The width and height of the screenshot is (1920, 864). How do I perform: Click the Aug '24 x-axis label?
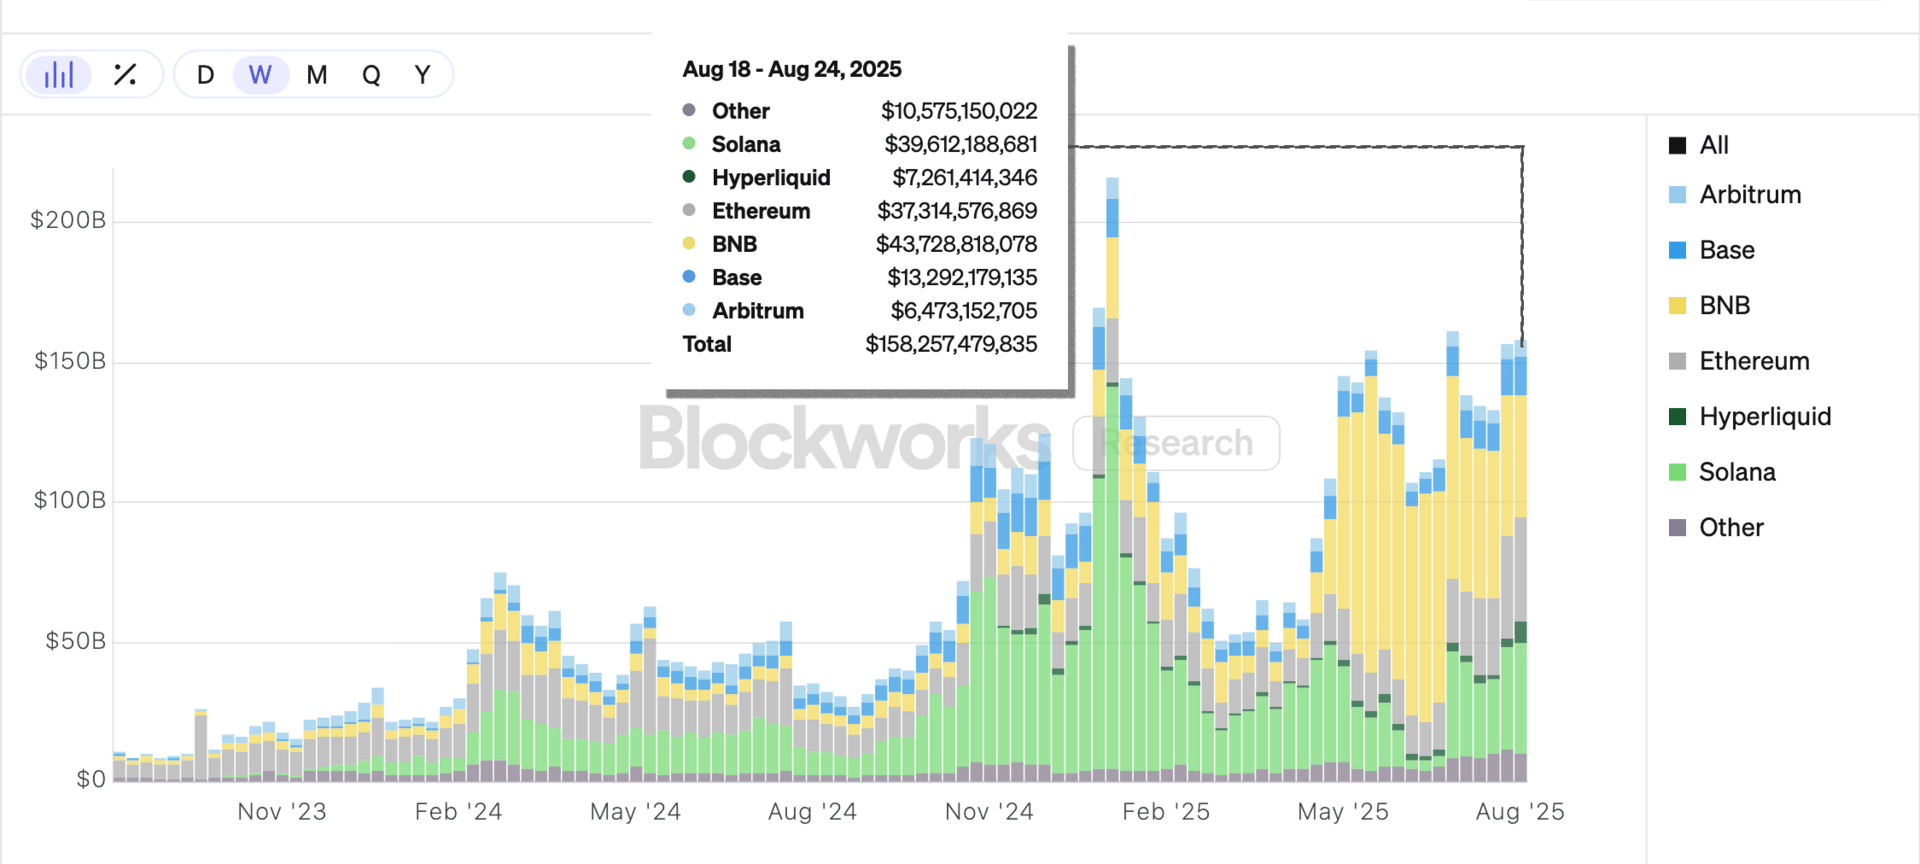coord(813,812)
